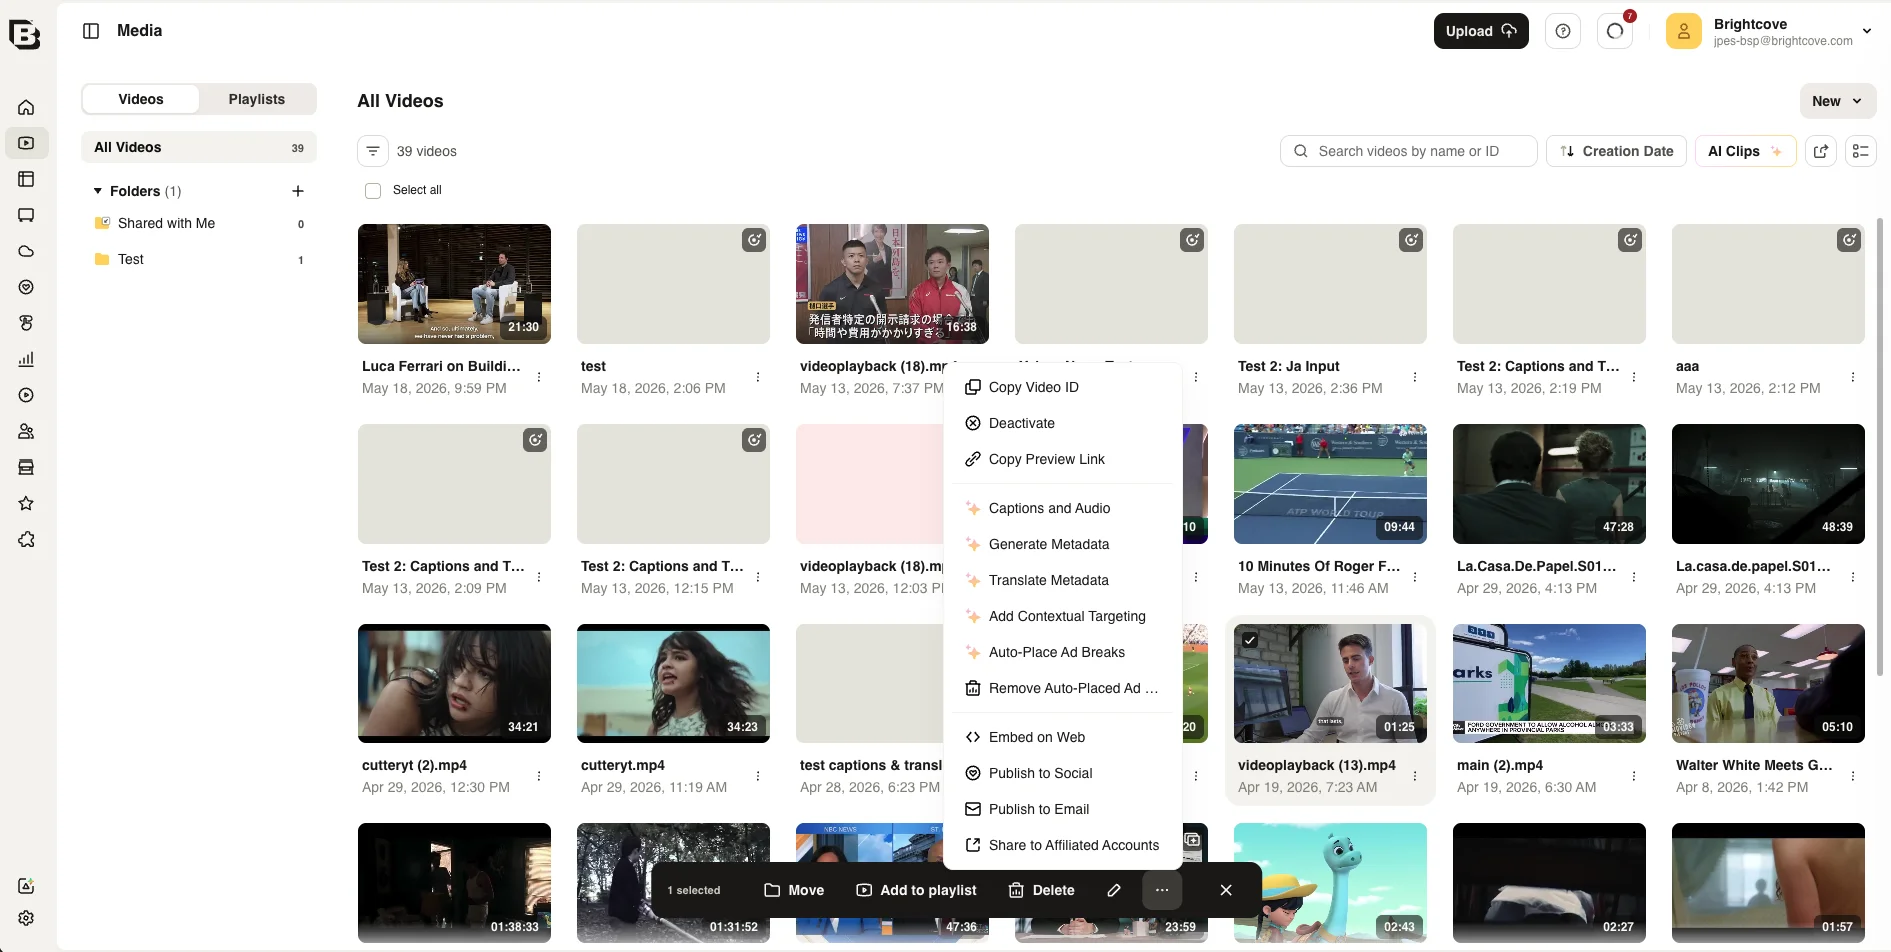Screen dimensions: 1891x952
Task: Click Move in the selection bar
Action: tap(794, 890)
